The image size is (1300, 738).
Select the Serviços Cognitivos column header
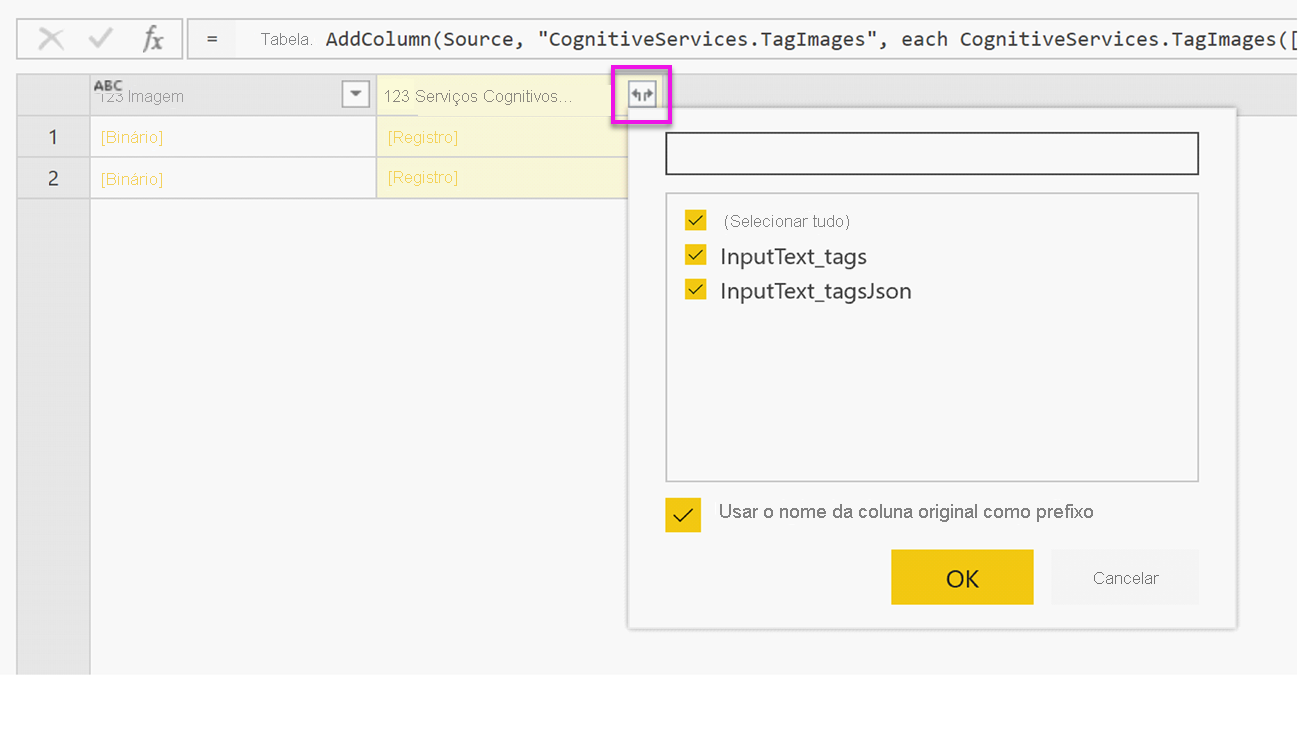tap(503, 95)
